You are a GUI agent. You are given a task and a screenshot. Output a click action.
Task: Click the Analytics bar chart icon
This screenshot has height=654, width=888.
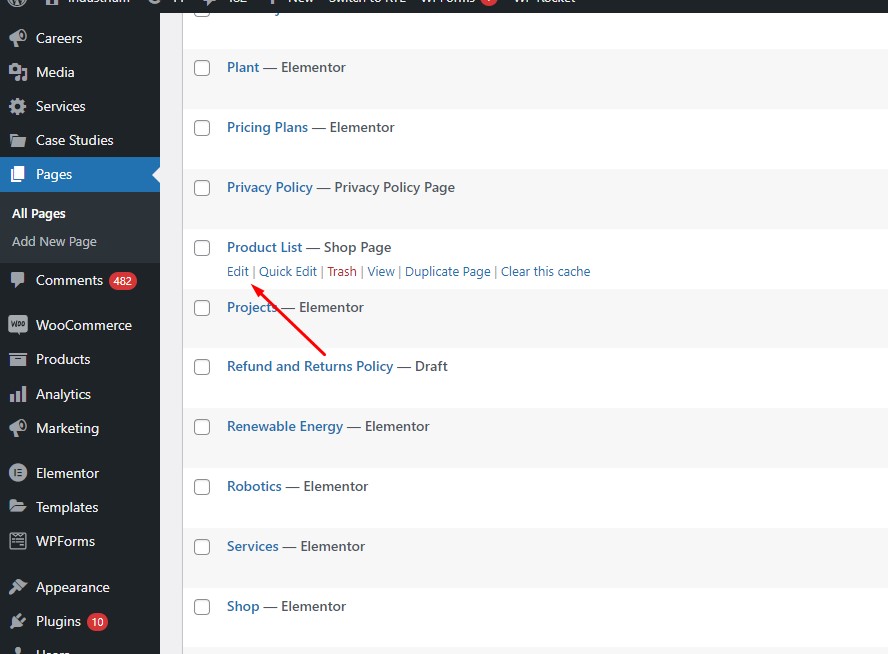click(18, 394)
